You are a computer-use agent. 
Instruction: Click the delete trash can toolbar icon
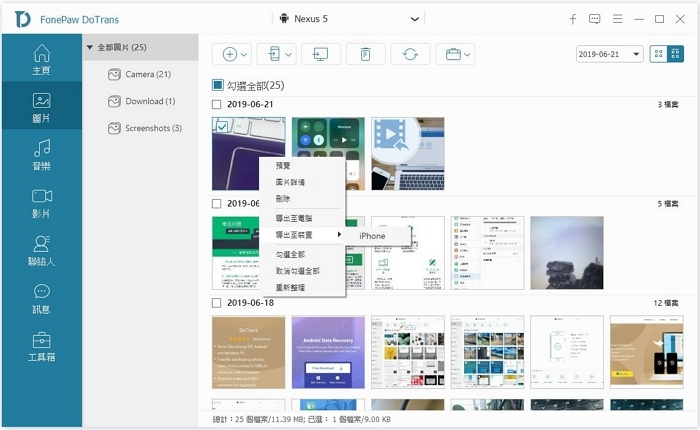(x=365, y=54)
